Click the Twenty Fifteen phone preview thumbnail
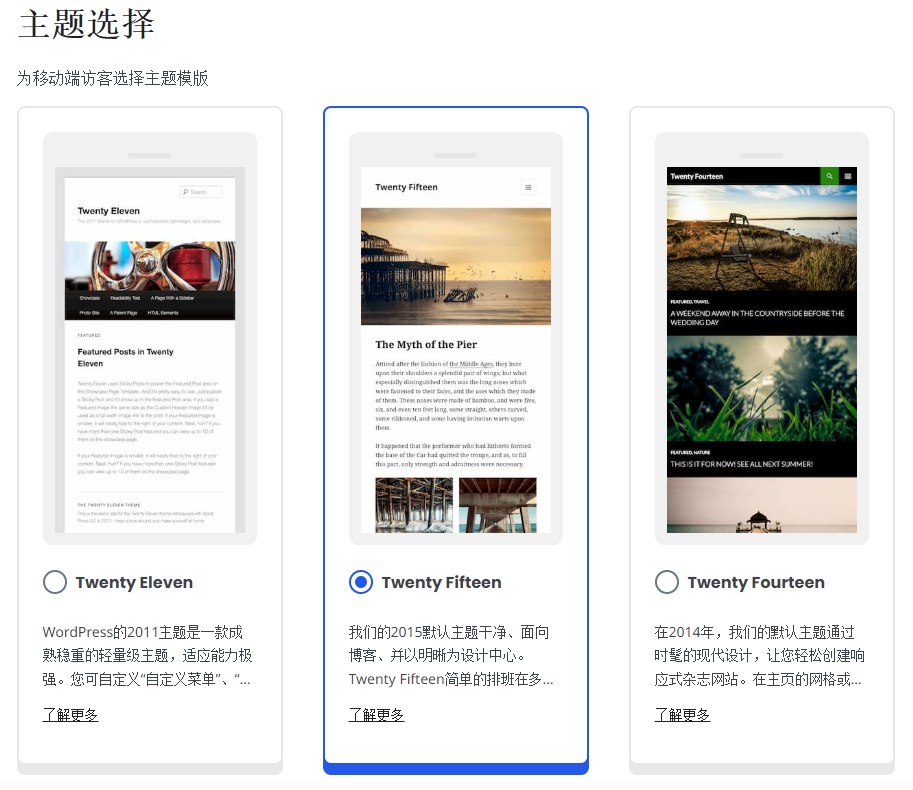 point(456,338)
